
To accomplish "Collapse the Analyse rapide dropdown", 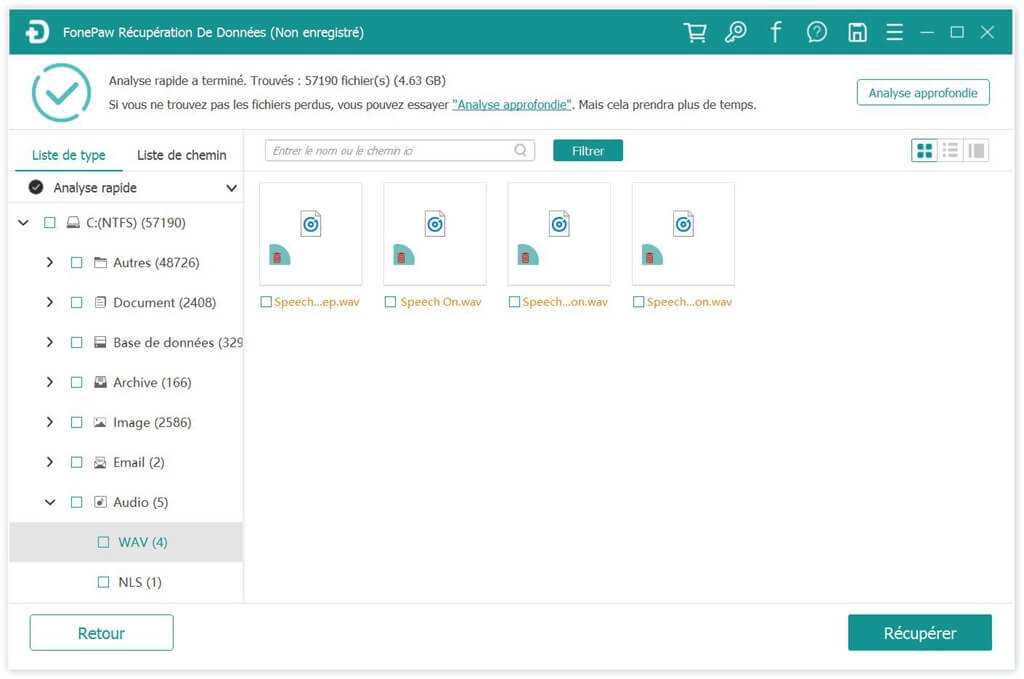I will pyautogui.click(x=231, y=188).
